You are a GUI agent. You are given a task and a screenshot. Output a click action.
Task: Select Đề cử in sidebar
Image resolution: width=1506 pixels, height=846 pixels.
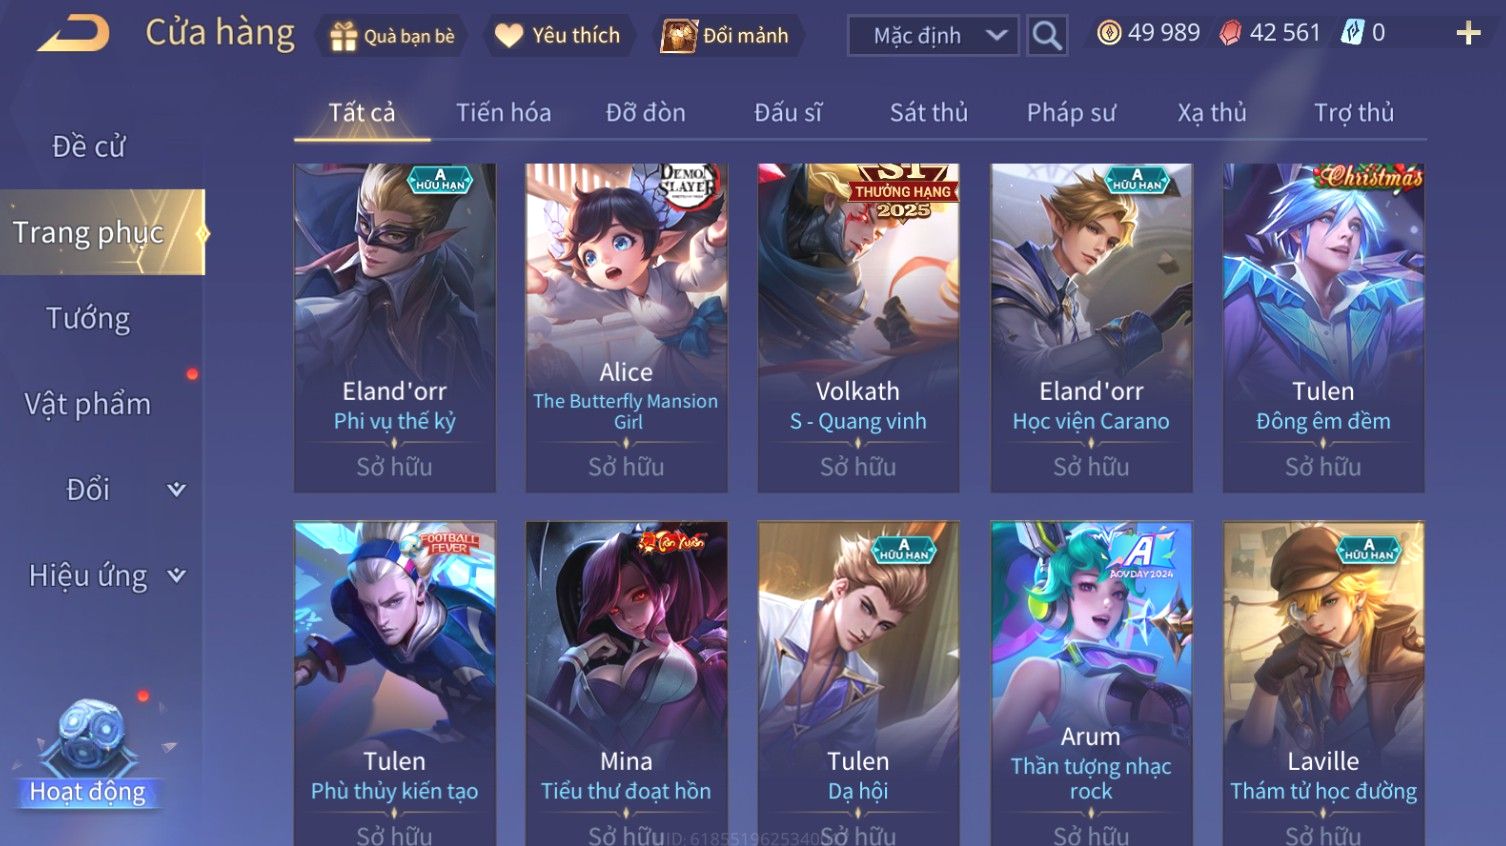pos(88,147)
